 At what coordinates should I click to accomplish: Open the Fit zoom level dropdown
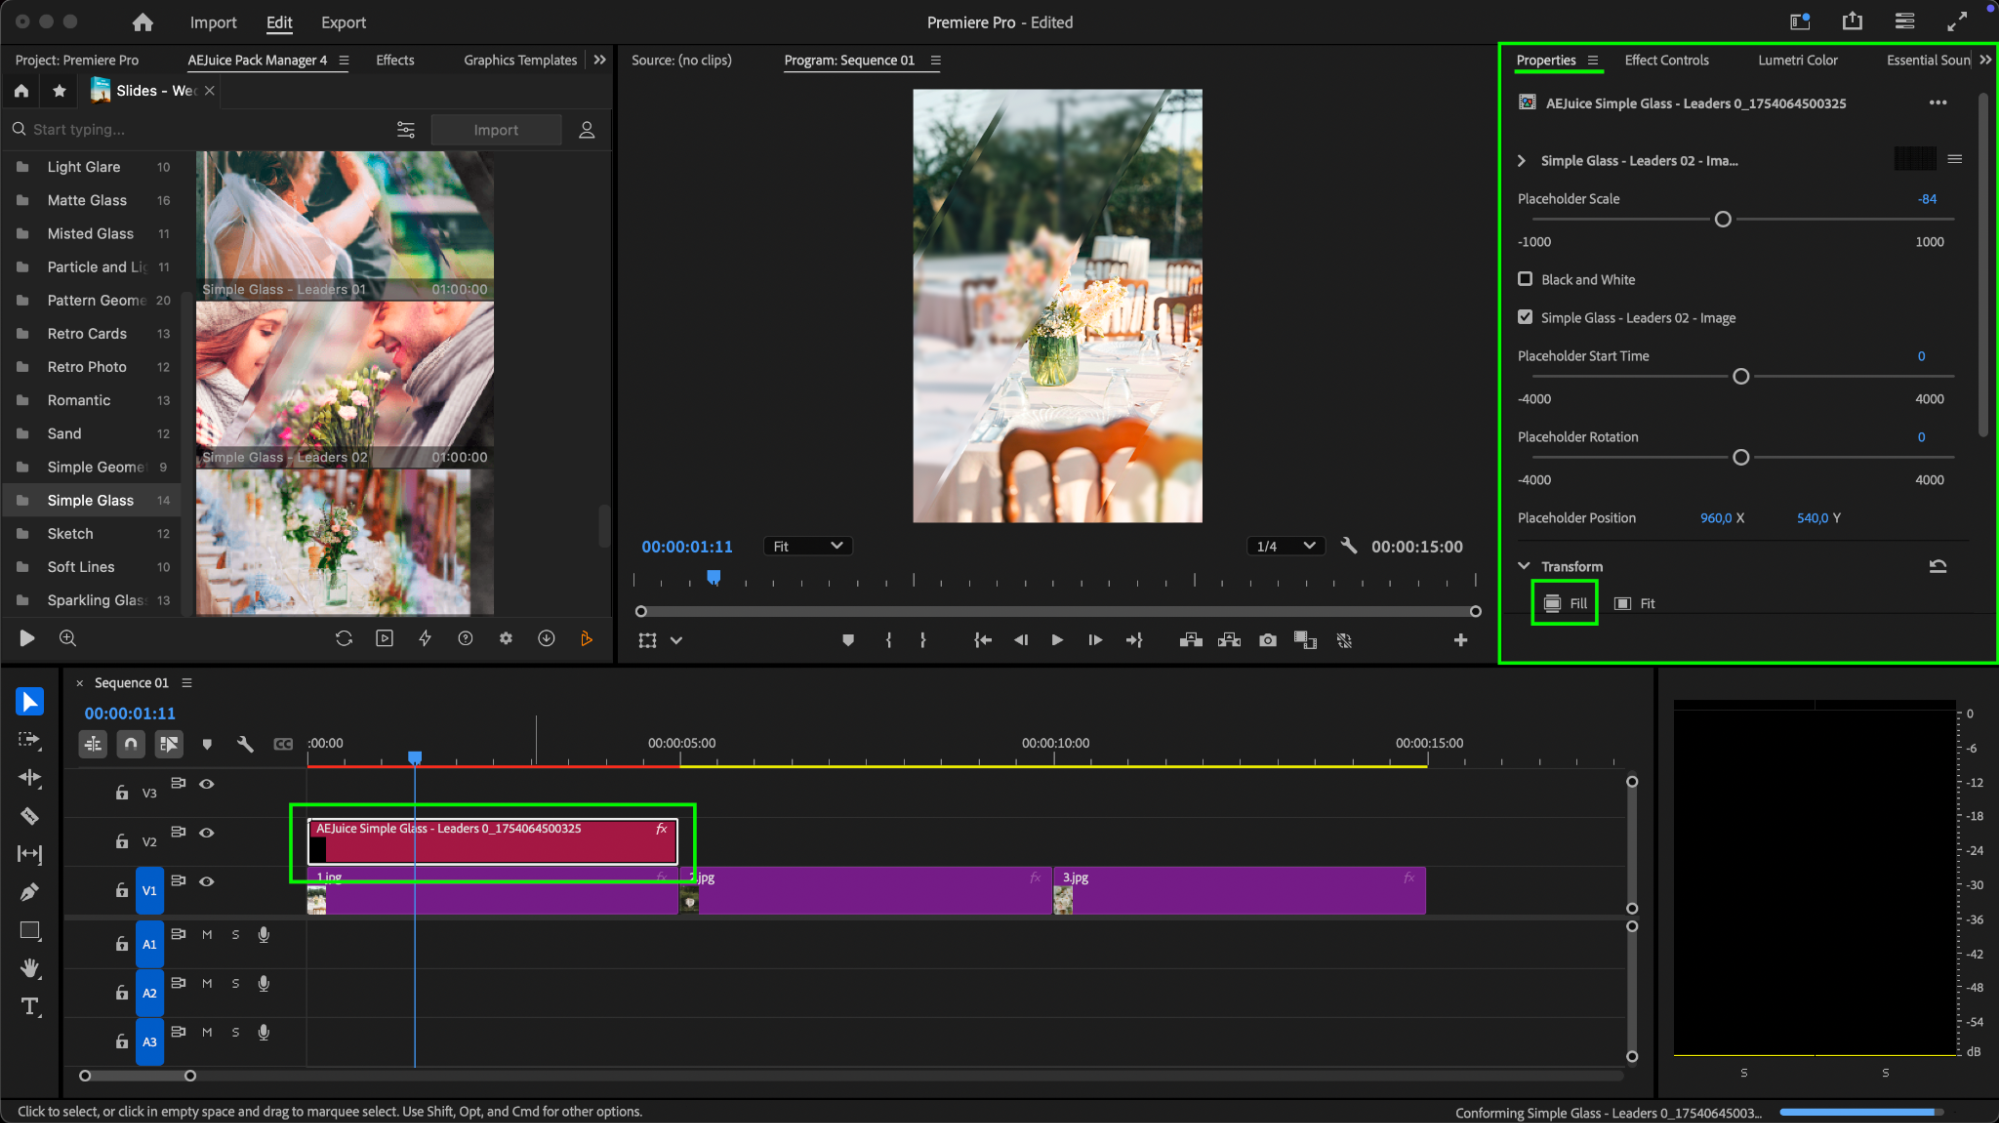(x=806, y=546)
